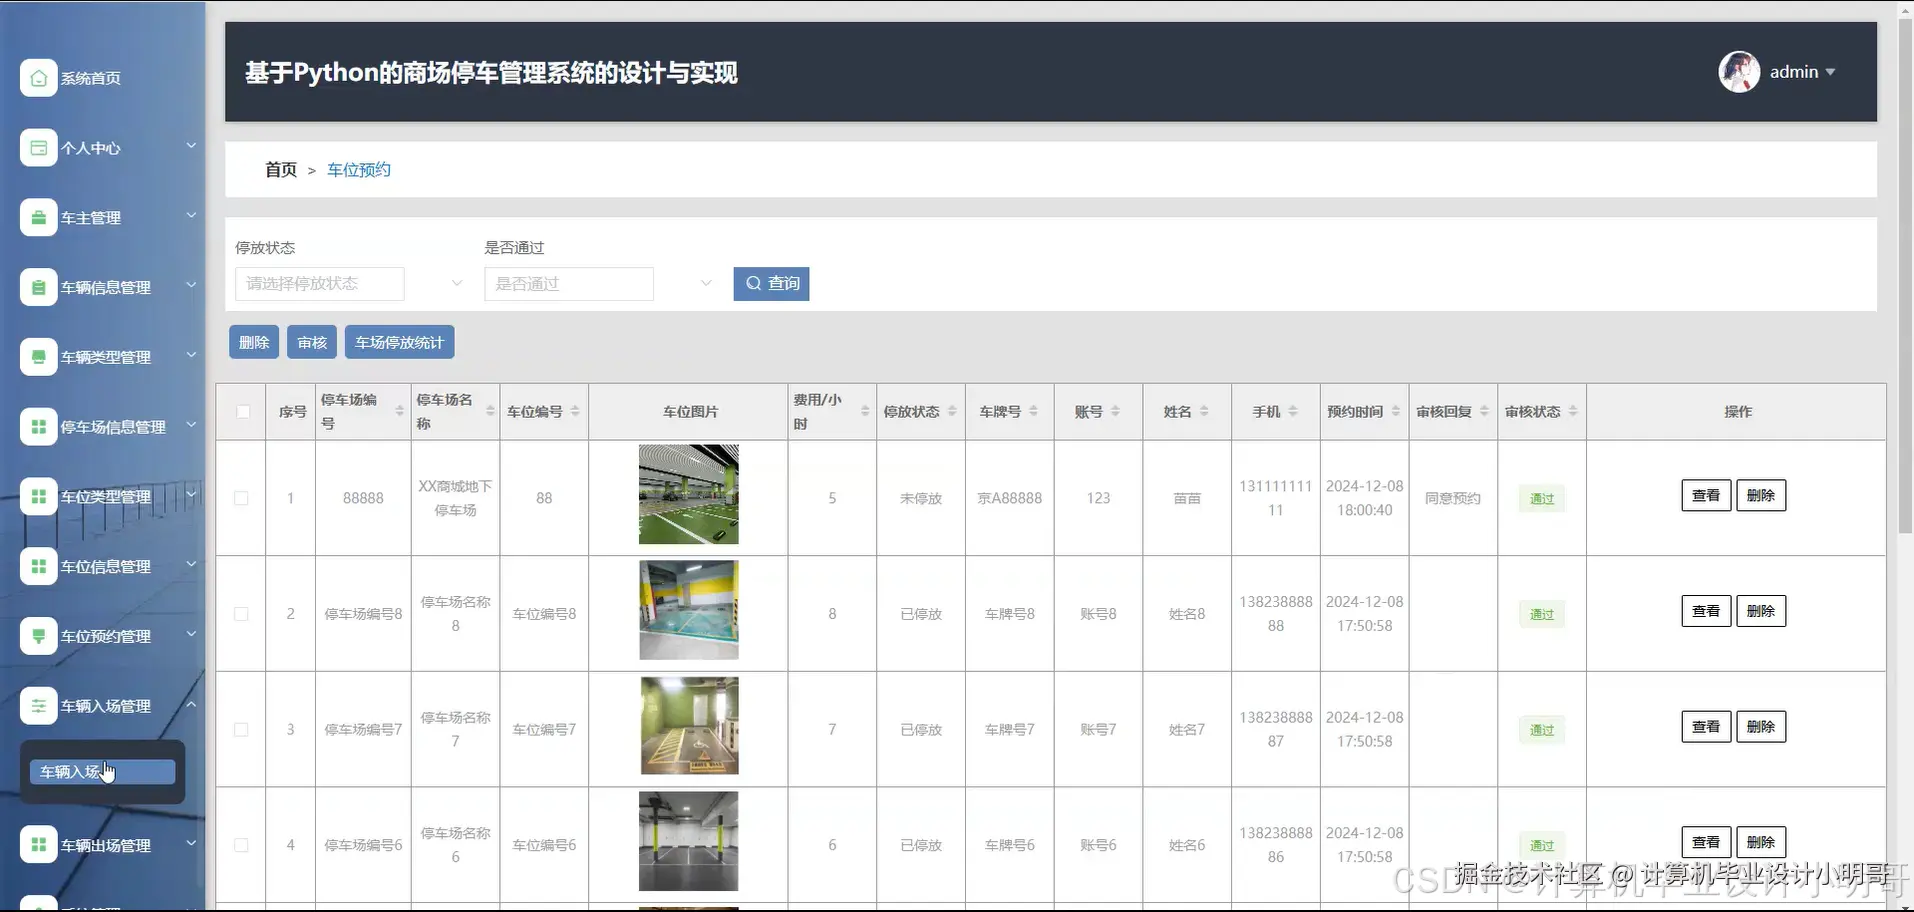Click the 系统首页 home icon in sidebar
Image resolution: width=1914 pixels, height=912 pixels.
tap(38, 78)
